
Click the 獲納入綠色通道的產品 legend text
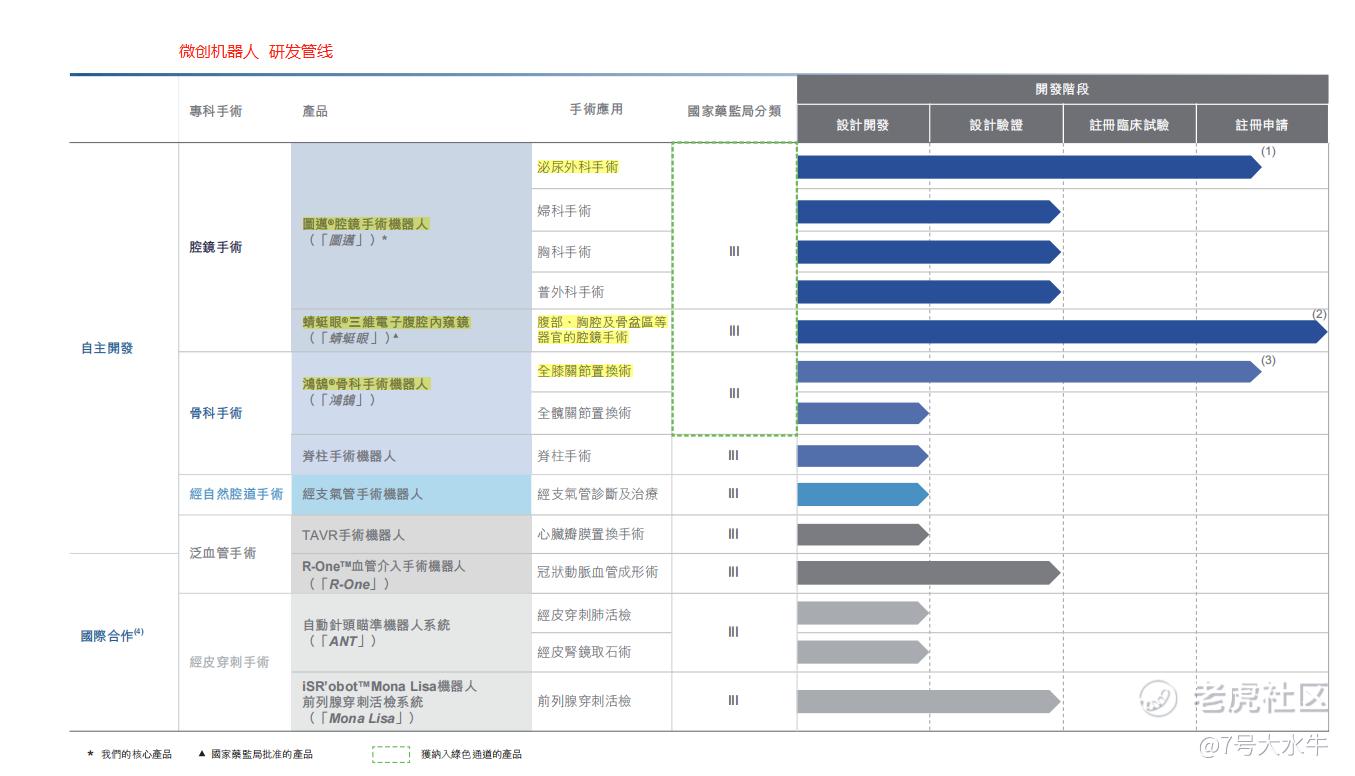pyautogui.click(x=471, y=754)
